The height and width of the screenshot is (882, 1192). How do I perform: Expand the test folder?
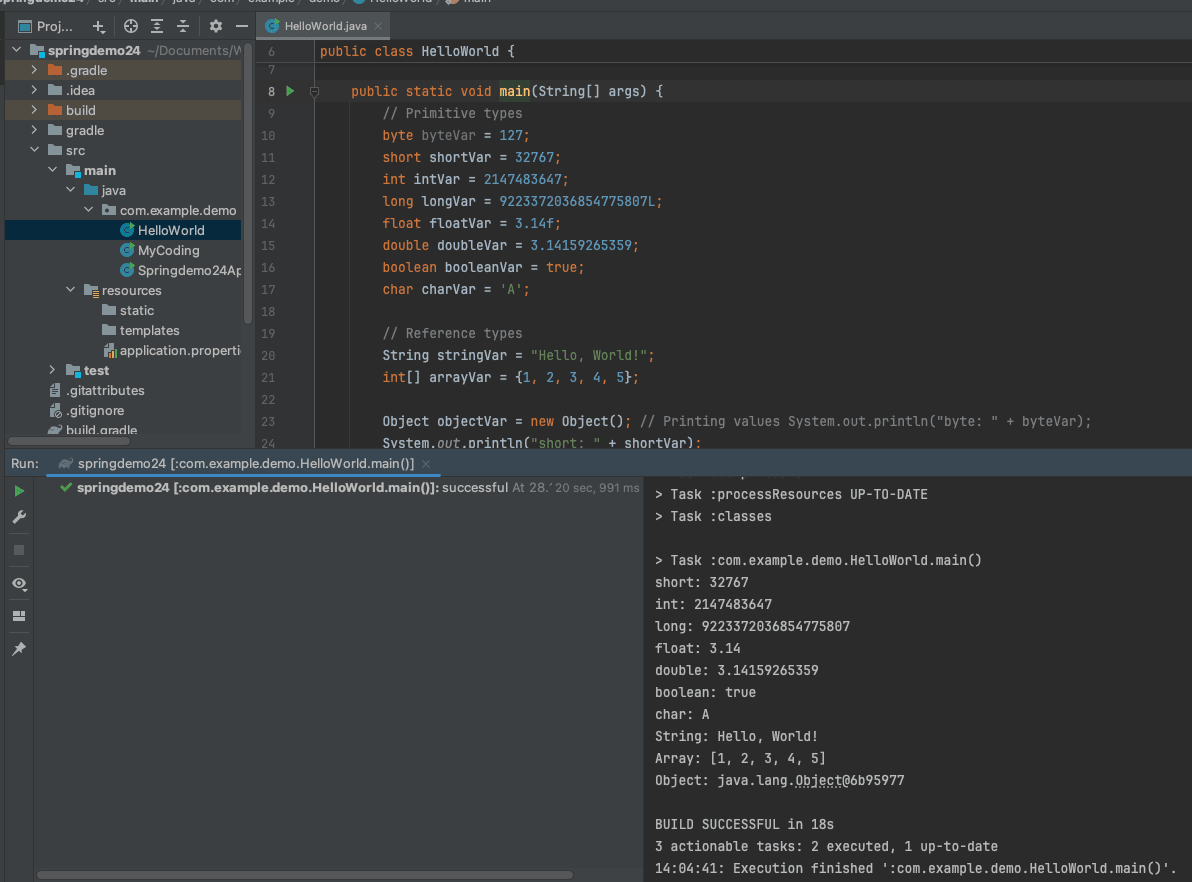coord(52,370)
